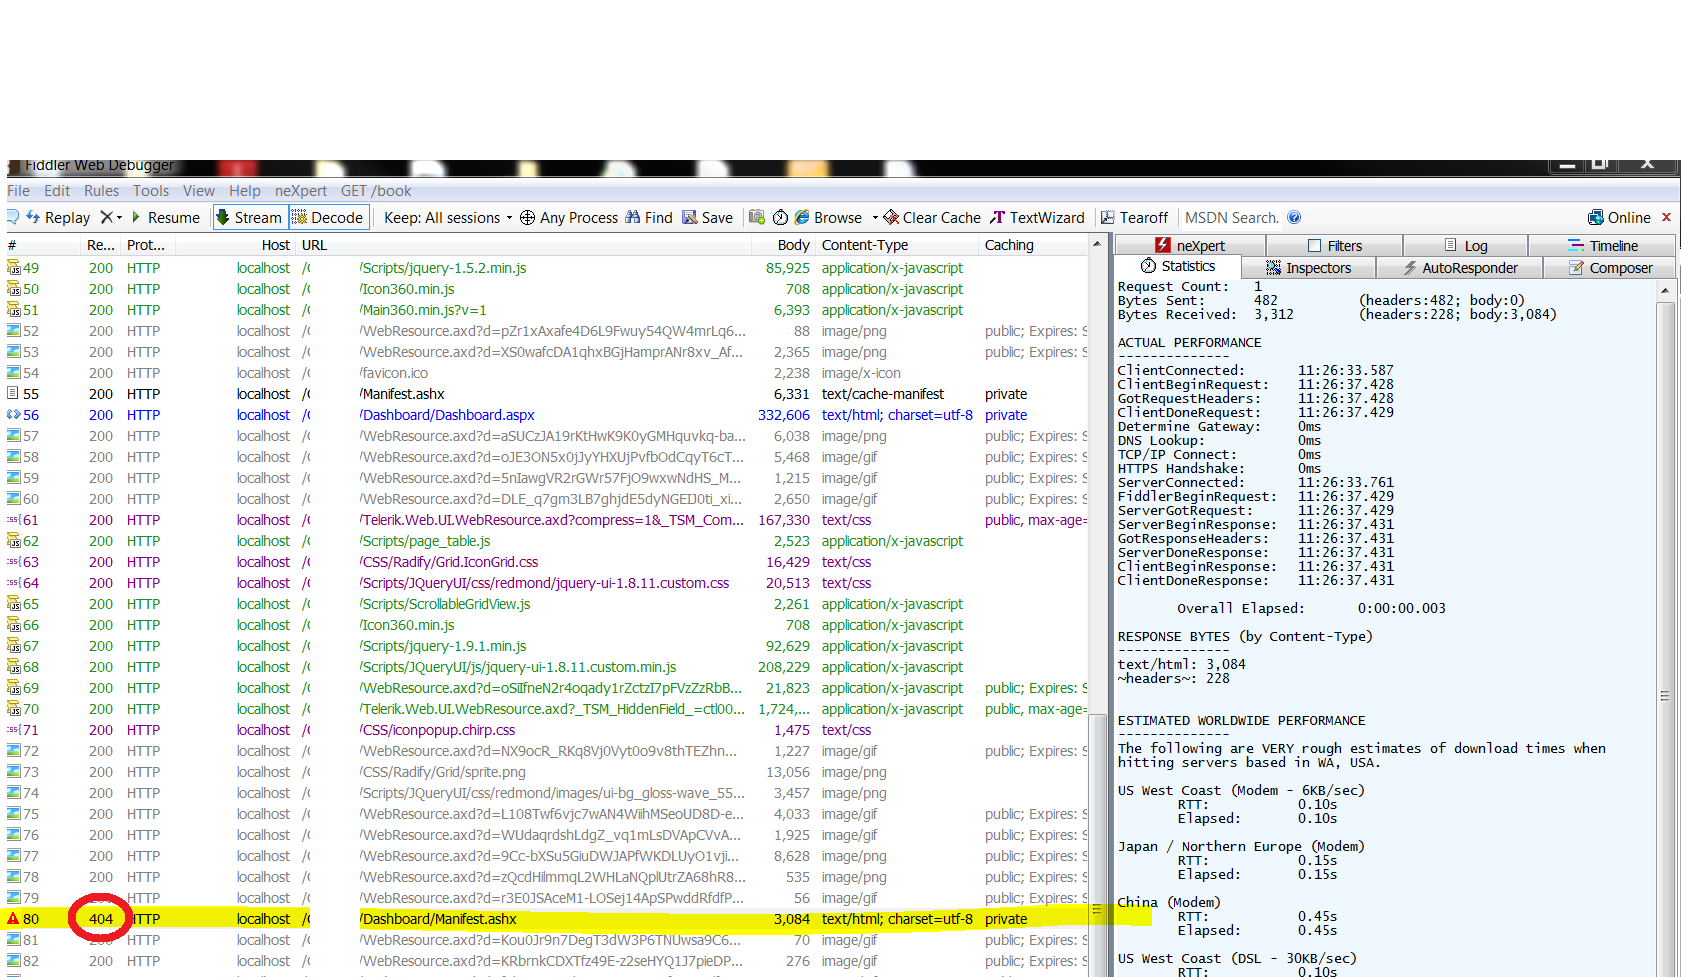
Task: Switch to the Composer tab
Action: [x=1610, y=268]
